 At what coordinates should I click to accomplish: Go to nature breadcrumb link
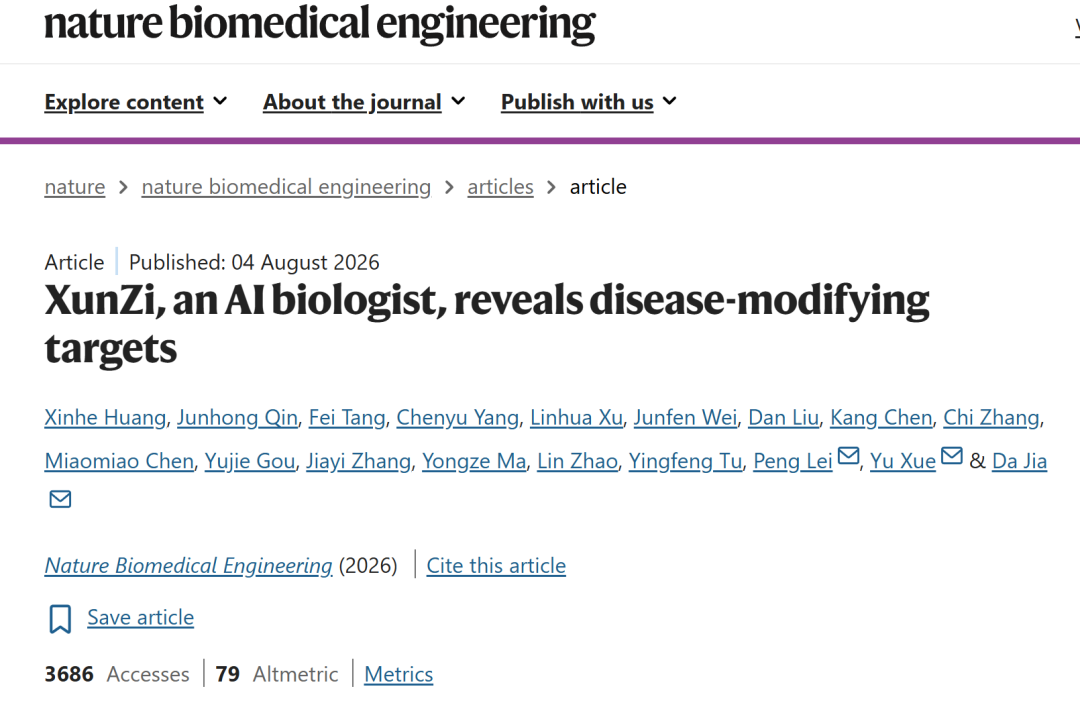click(x=75, y=187)
